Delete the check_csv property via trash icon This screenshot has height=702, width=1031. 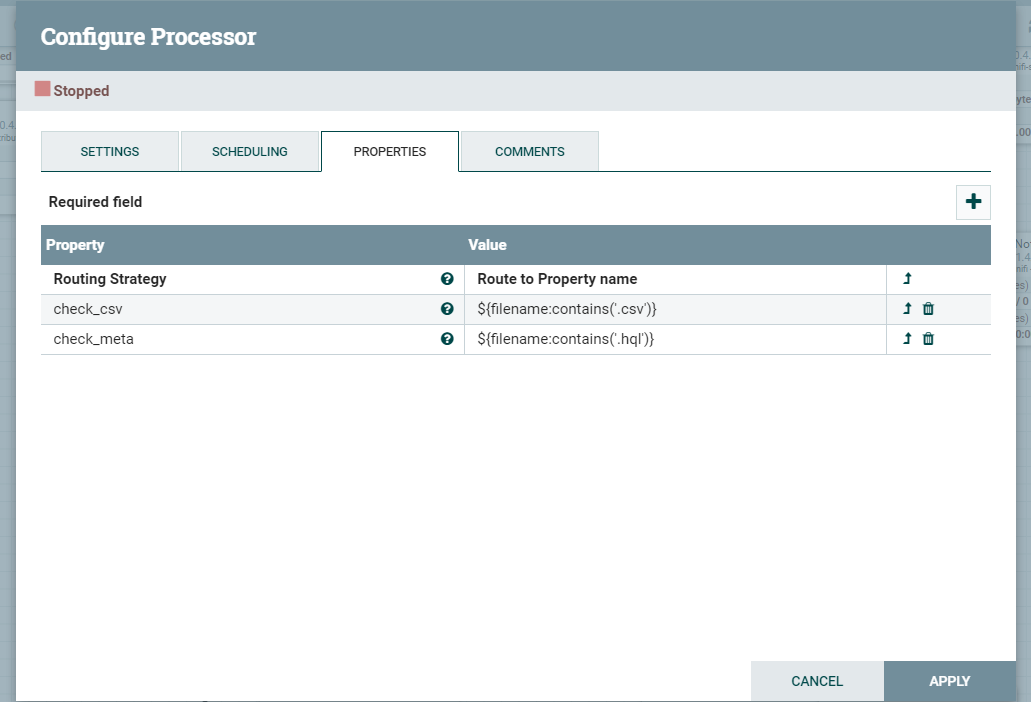click(928, 309)
